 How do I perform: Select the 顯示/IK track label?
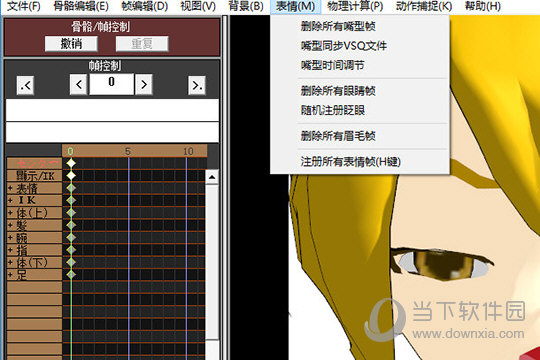coord(34,176)
